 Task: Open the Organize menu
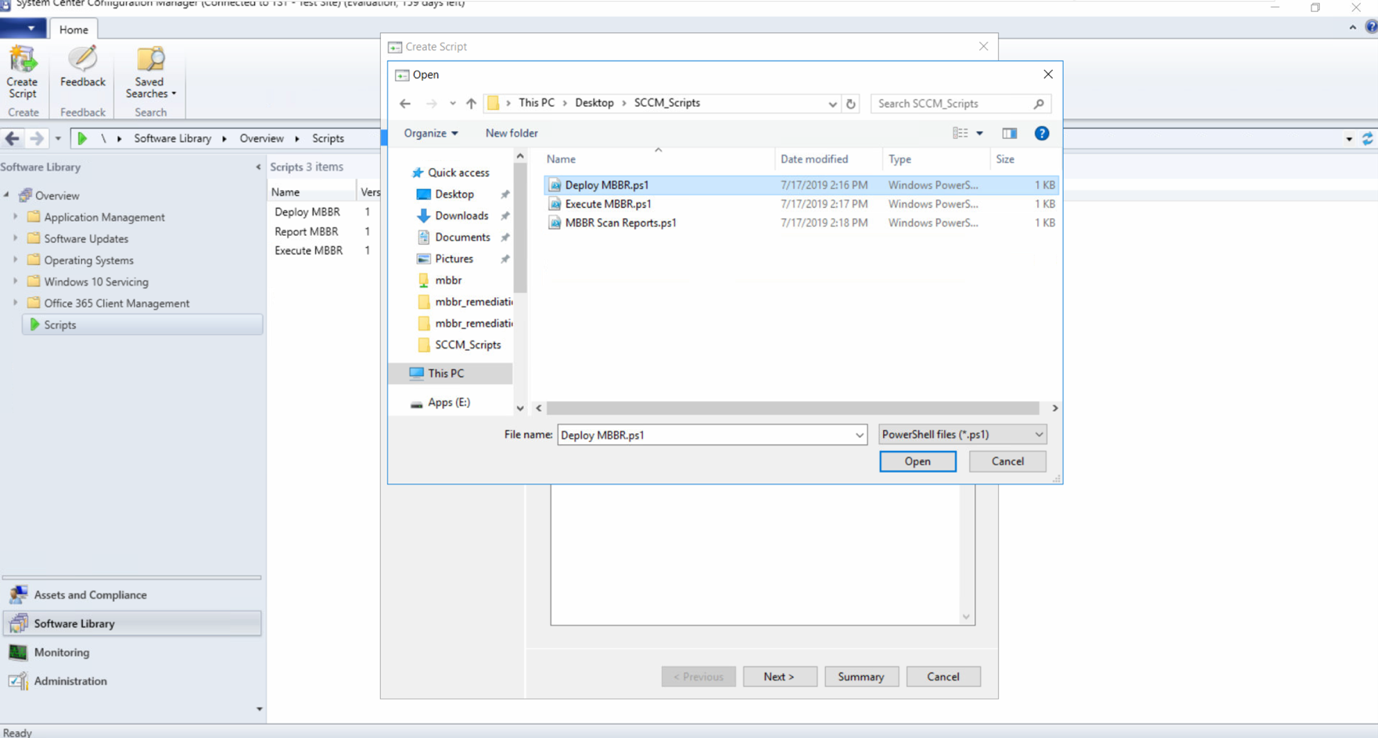(431, 133)
